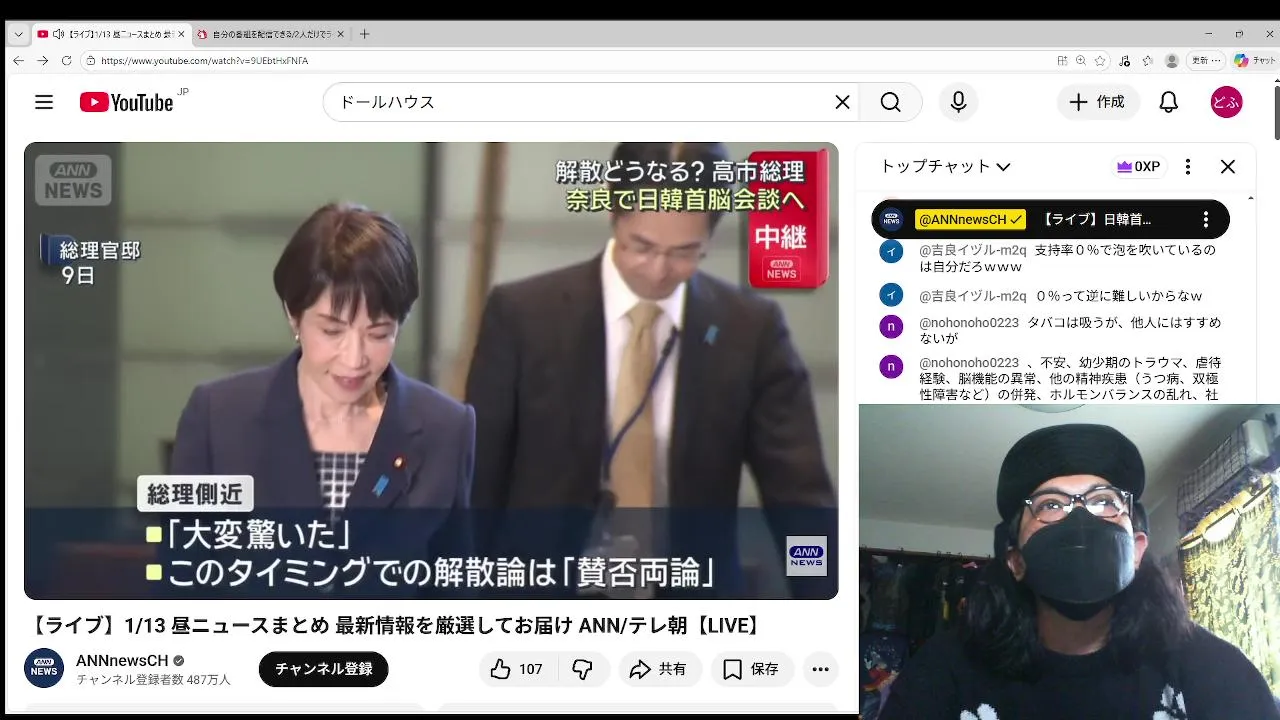Click the first @吉良イヅル-m2q chat avatar
The height and width of the screenshot is (720, 1280).
pos(891,251)
